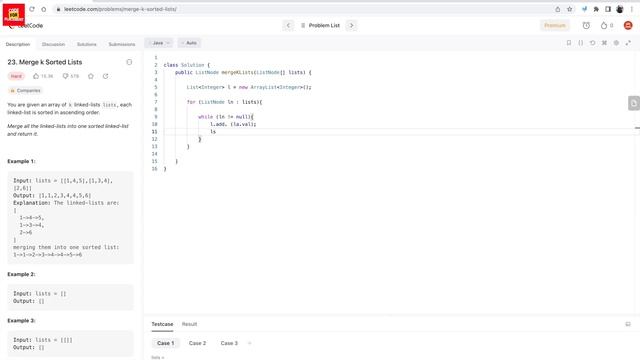Image resolution: width=640 pixels, height=360 pixels.
Task: Click the '23. Merge k Sorted Lists' title
Action: click(45, 62)
